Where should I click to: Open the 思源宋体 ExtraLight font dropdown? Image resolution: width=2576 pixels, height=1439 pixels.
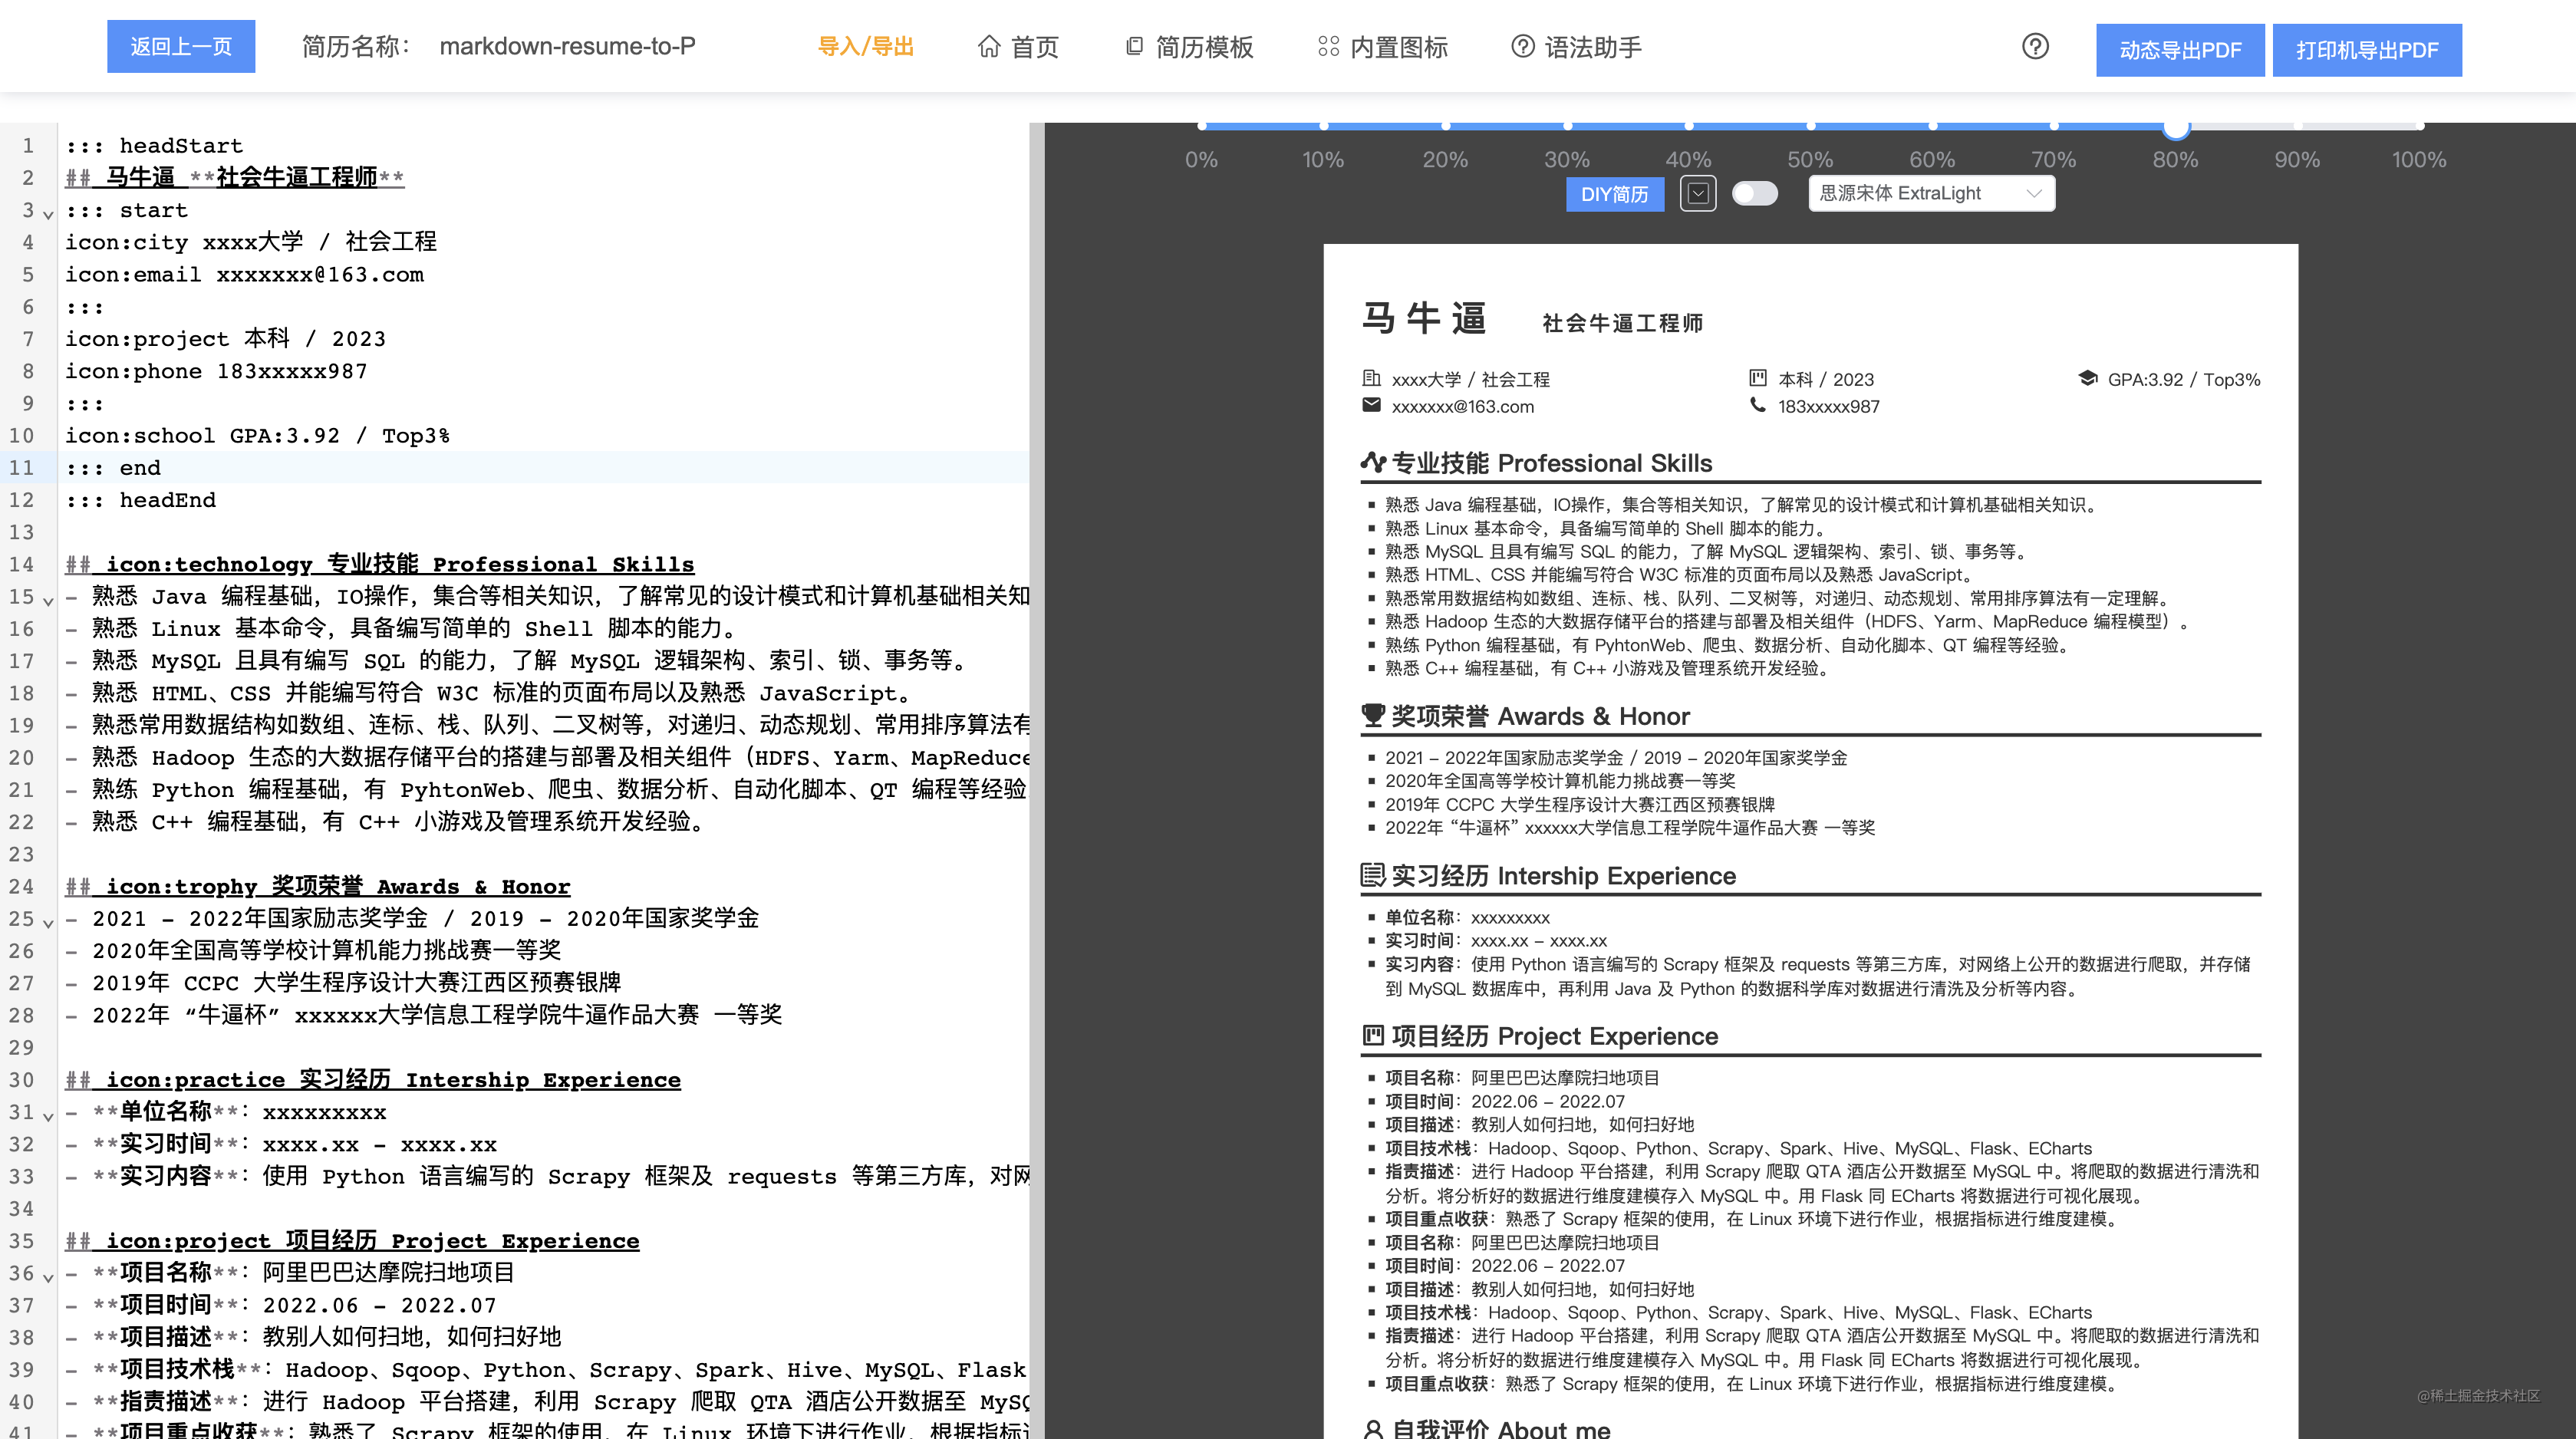click(1931, 193)
